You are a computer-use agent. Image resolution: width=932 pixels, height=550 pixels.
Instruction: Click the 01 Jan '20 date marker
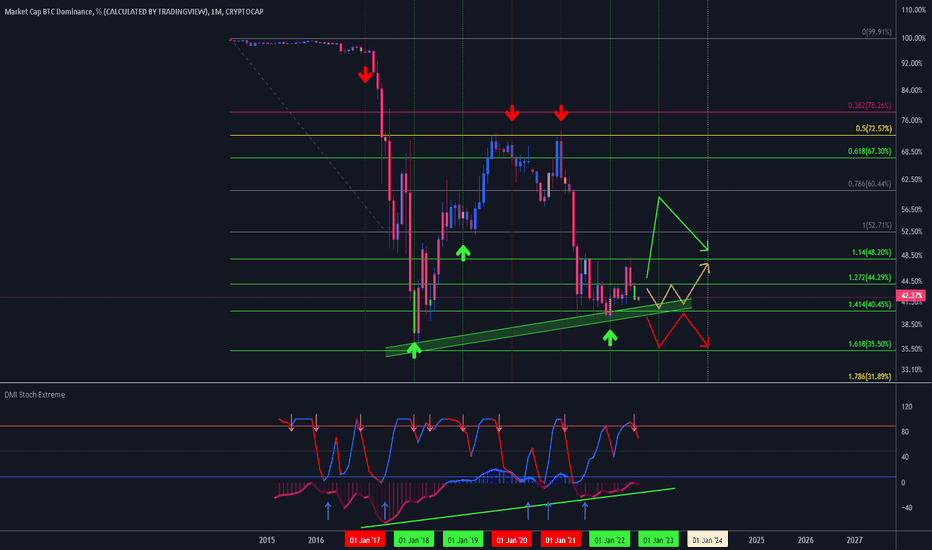512,540
